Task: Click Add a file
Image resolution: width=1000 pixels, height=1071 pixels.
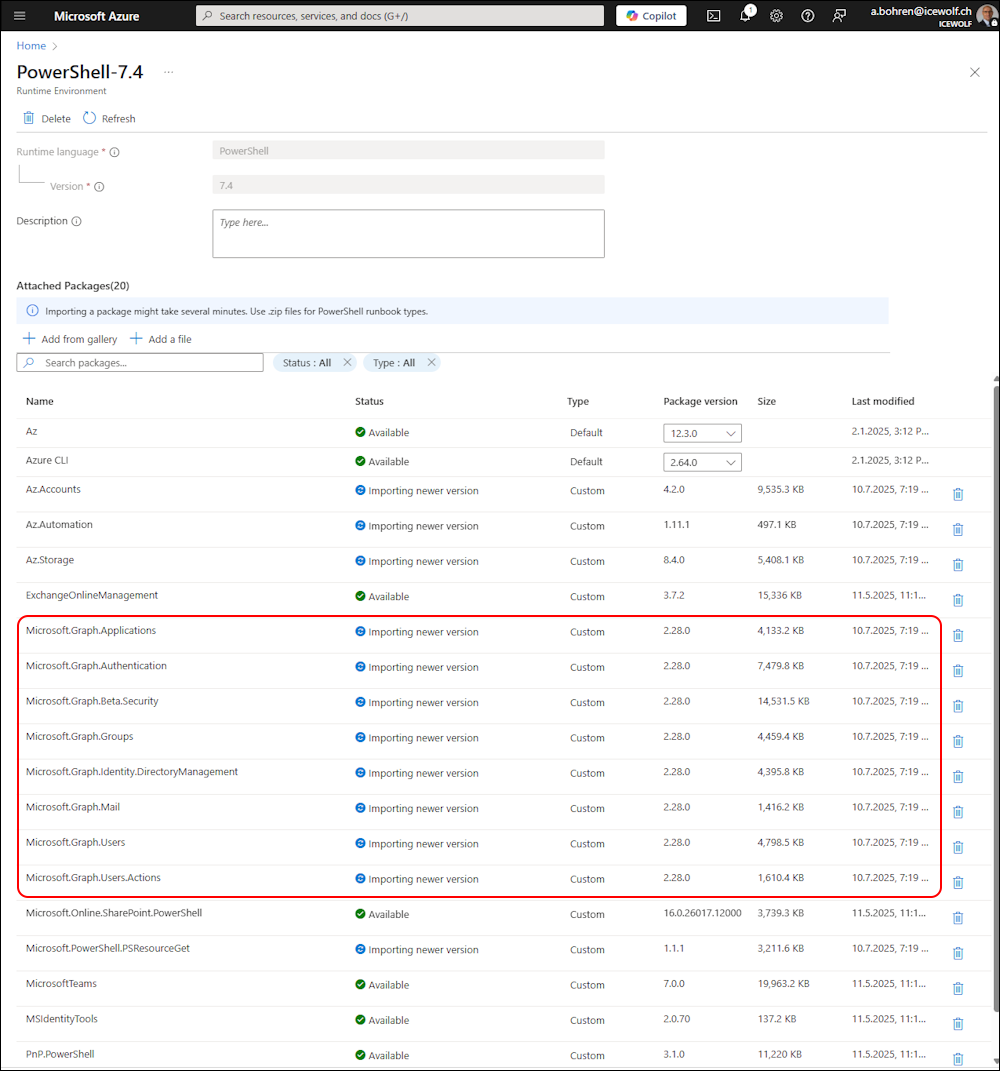Action: click(161, 339)
